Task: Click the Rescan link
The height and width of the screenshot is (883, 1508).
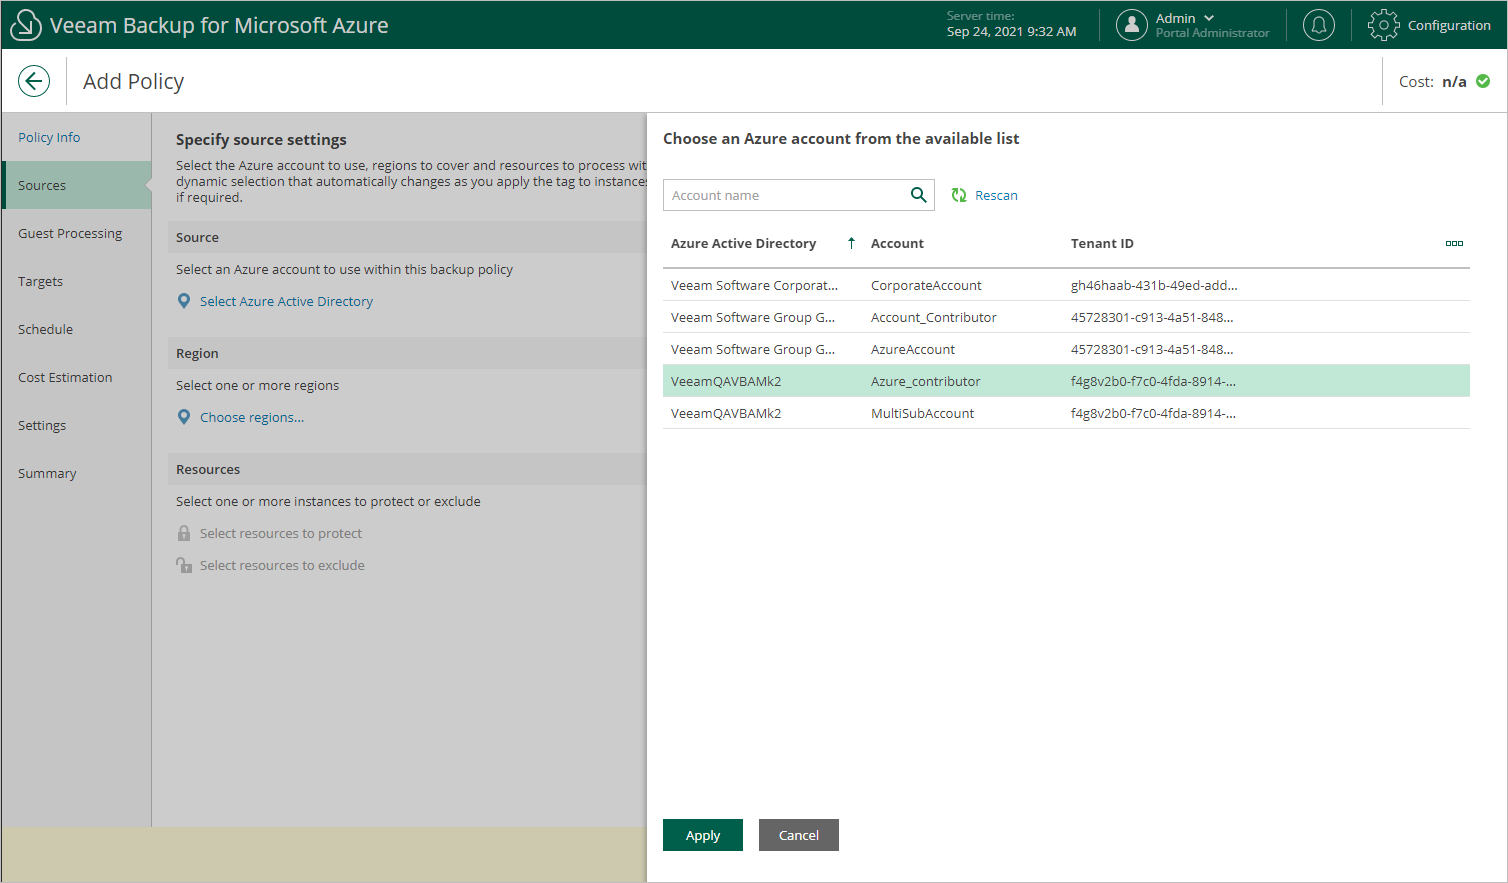Action: click(x=996, y=195)
